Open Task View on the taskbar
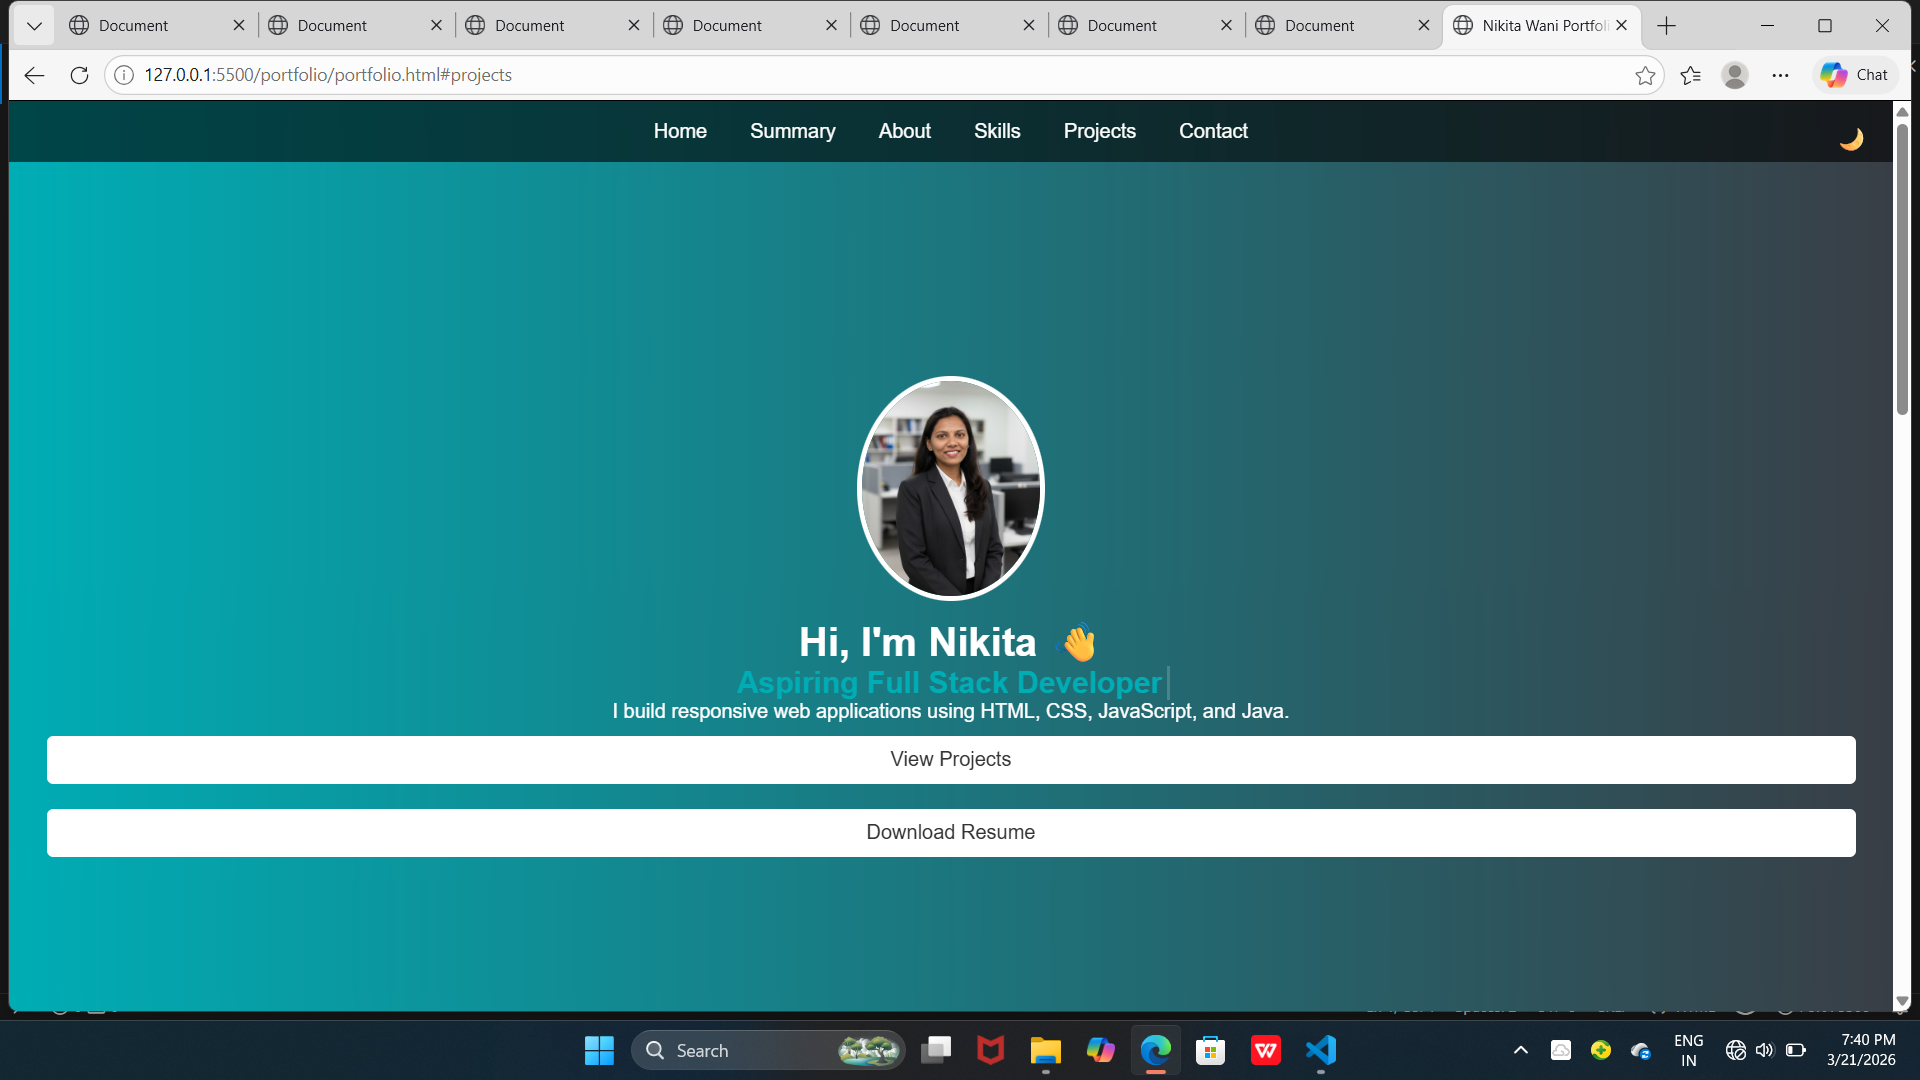Image resolution: width=1920 pixels, height=1080 pixels. point(936,1050)
